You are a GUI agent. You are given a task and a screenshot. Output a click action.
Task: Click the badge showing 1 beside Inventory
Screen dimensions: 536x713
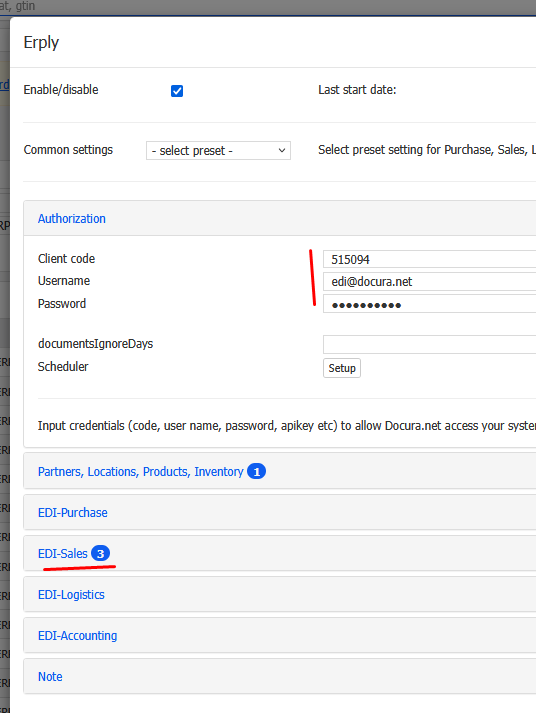coord(256,472)
